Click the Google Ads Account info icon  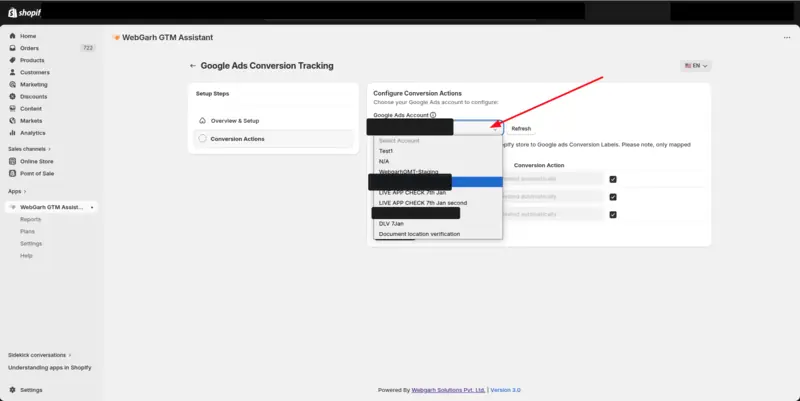pyautogui.click(x=433, y=115)
